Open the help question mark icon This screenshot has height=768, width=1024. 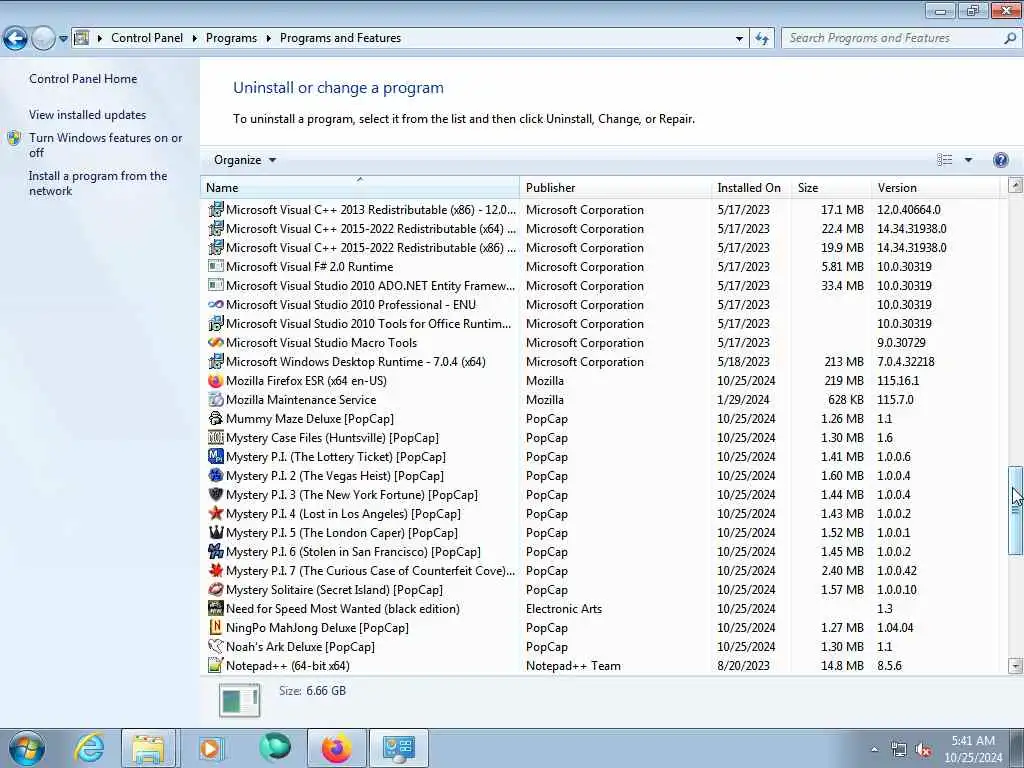click(x=1000, y=160)
